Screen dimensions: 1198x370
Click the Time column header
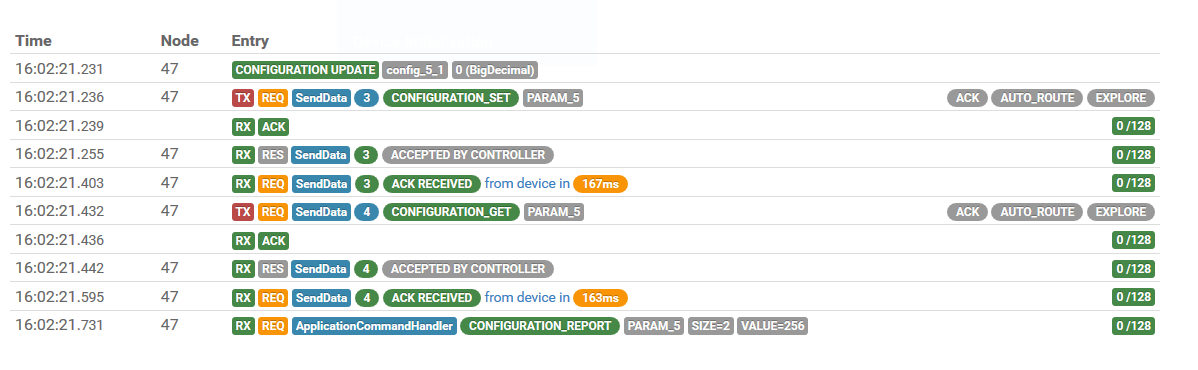(34, 41)
